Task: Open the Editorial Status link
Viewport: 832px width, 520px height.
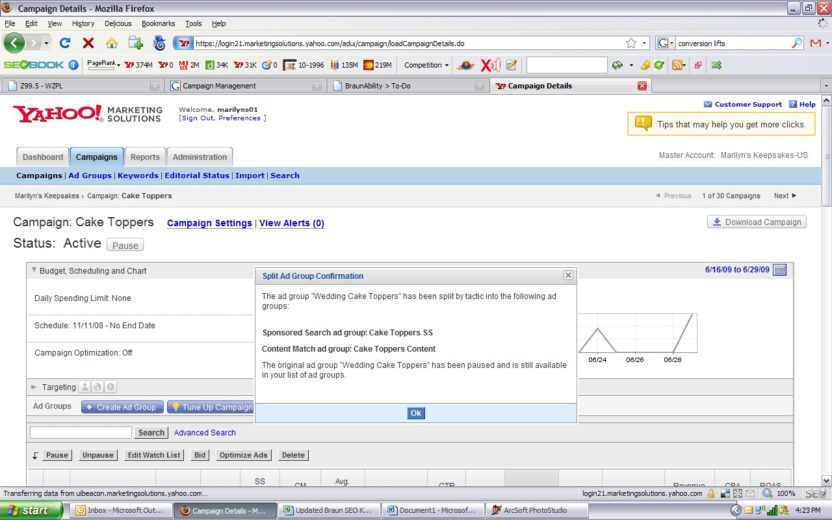Action: click(x=197, y=175)
